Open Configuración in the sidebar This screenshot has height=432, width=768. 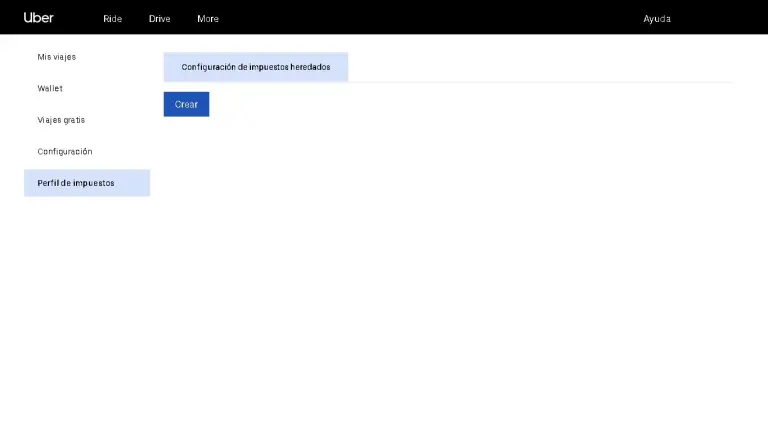65,152
